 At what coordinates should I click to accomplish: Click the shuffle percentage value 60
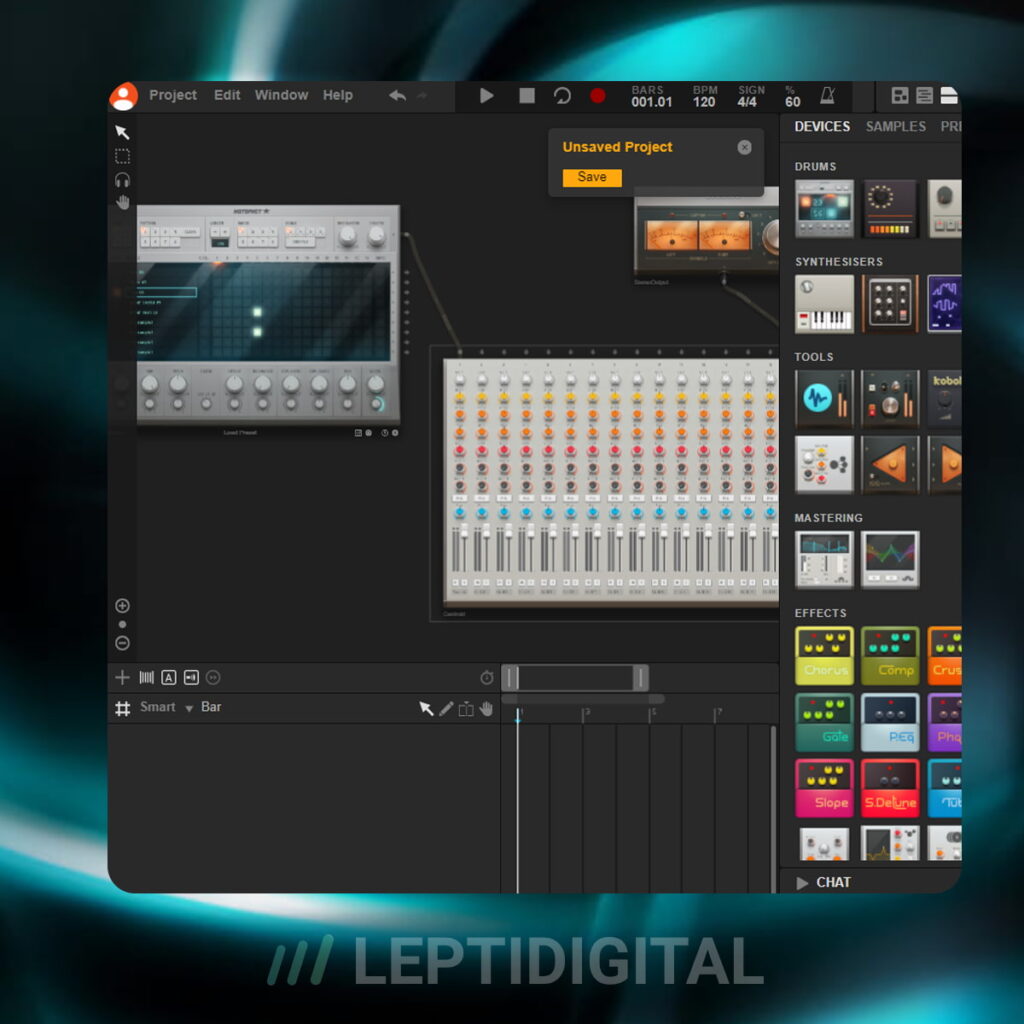point(793,102)
